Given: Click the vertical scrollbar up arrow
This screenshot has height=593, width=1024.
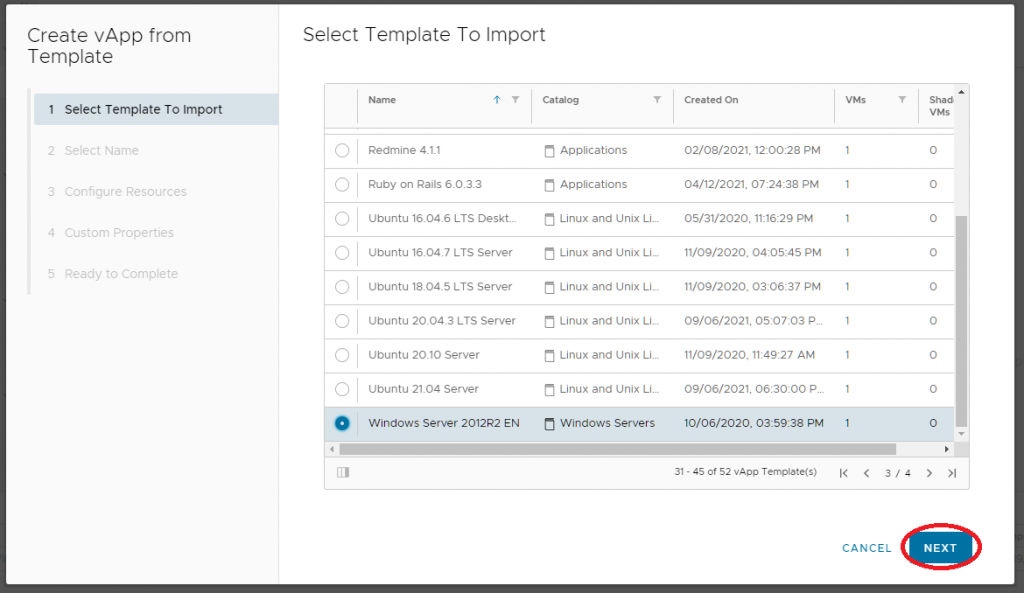Looking at the screenshot, I should tap(961, 92).
